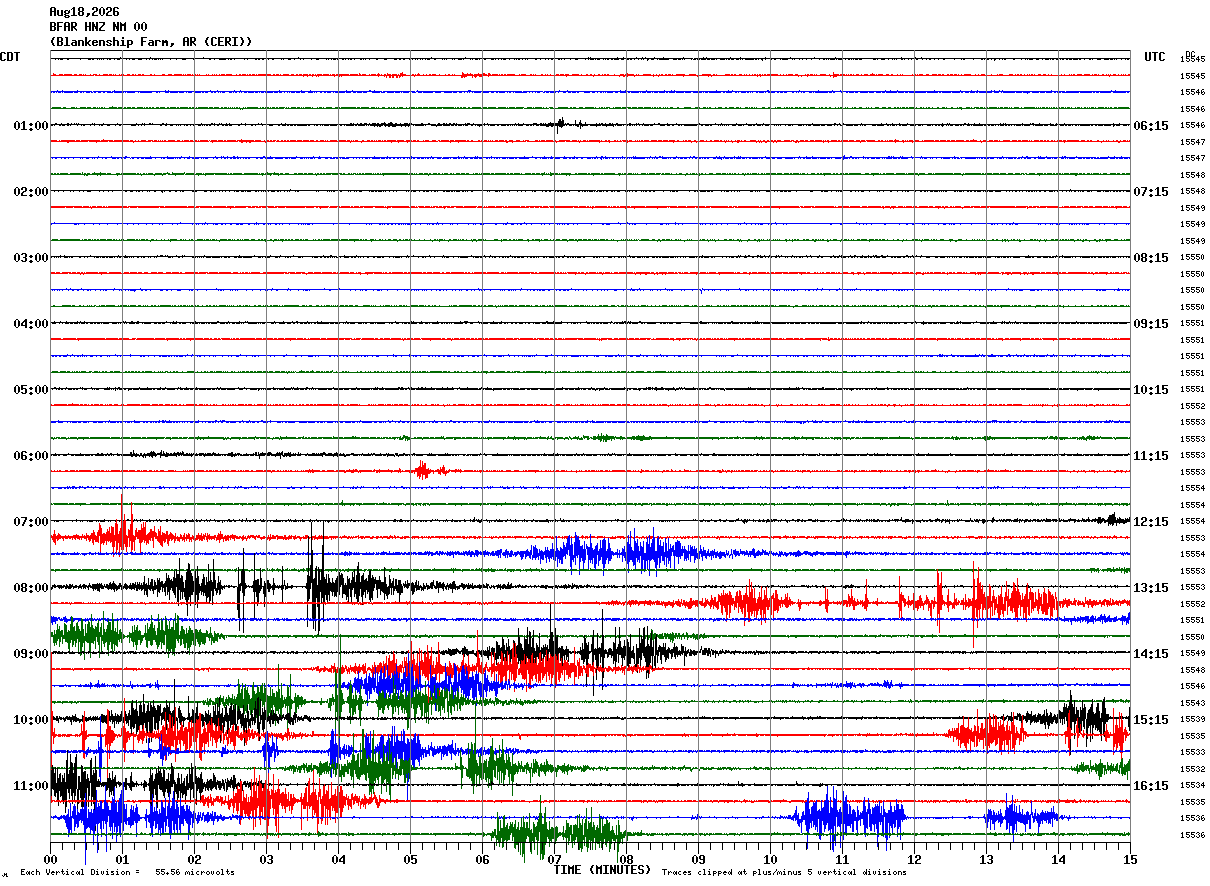This screenshot has height=886, width=1210.
Task: Click the Blankenship Farm, AR (CERI) title
Action: tap(150, 42)
